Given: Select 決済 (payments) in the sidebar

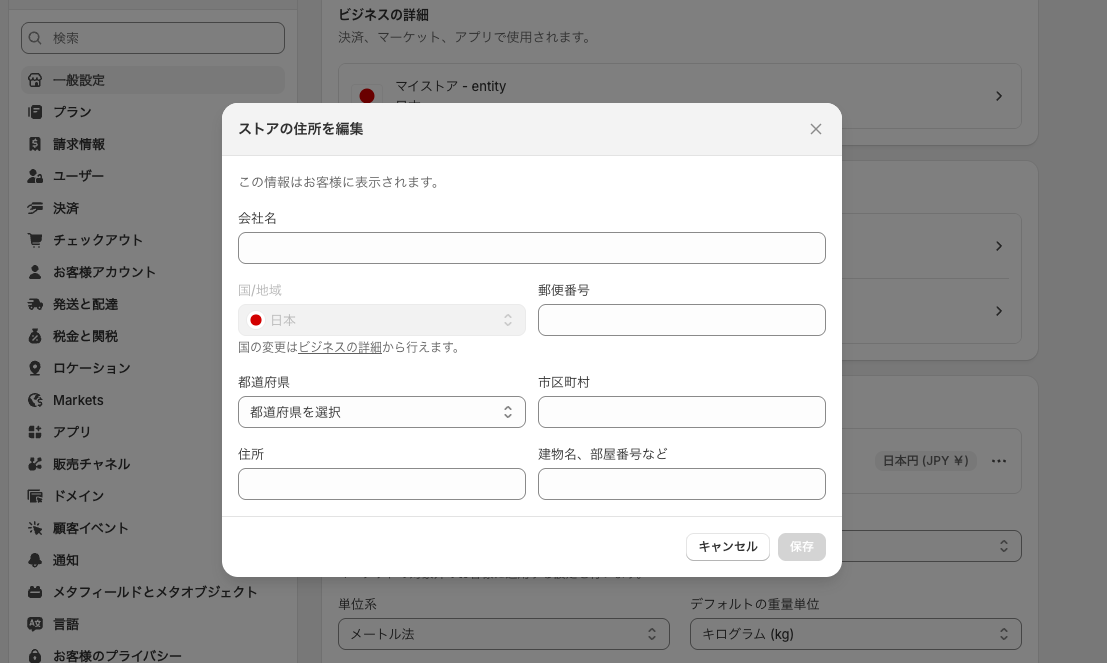Looking at the screenshot, I should (66, 208).
